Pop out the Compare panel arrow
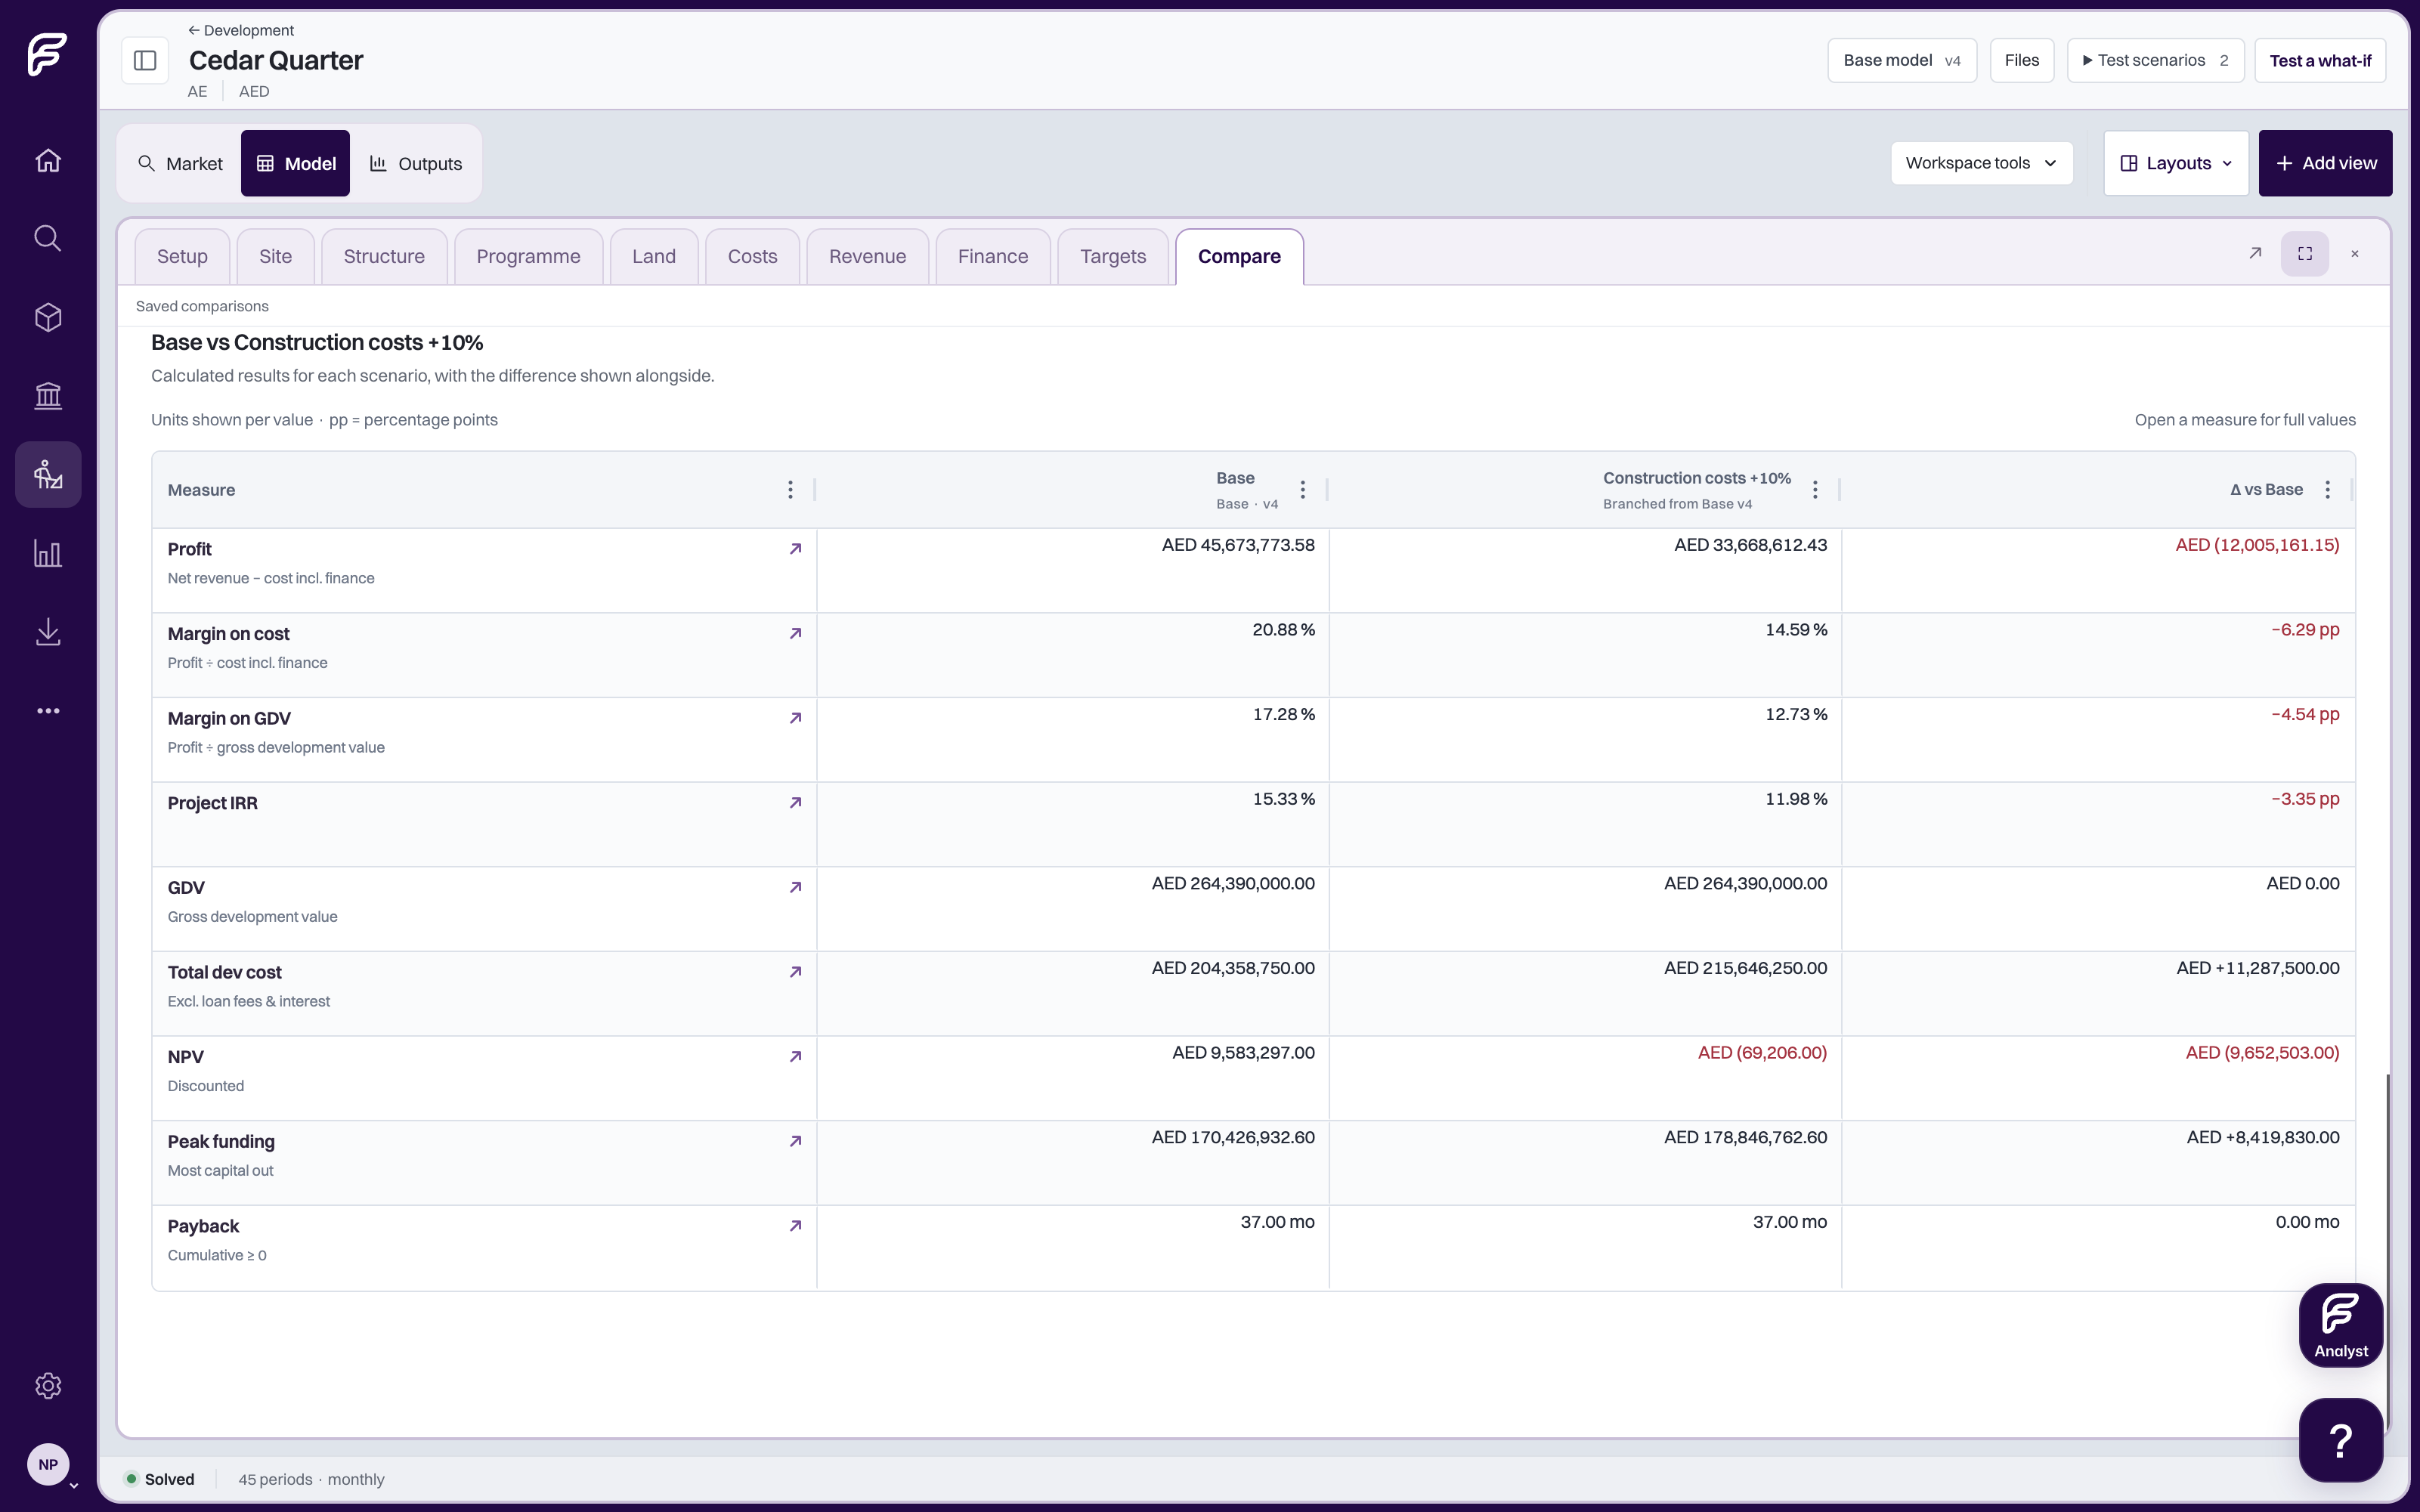Image resolution: width=2420 pixels, height=1512 pixels. coord(2255,253)
